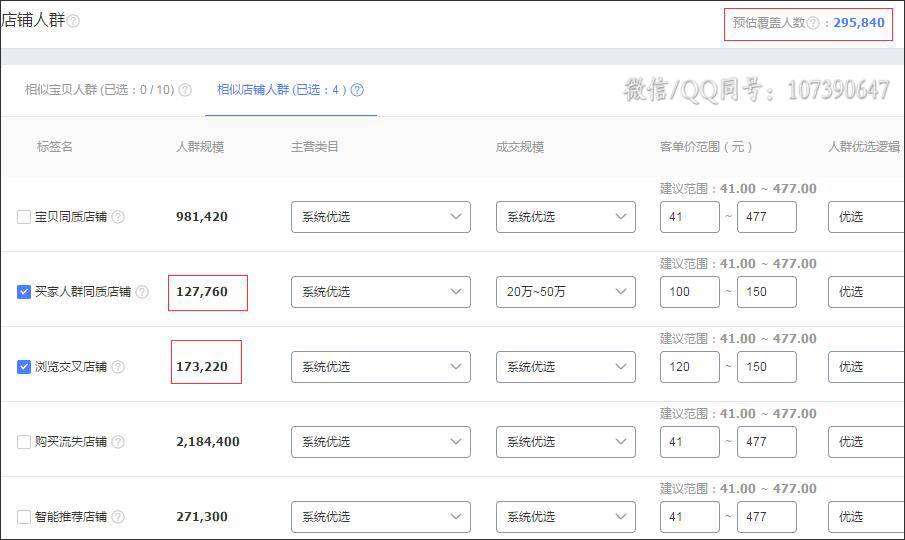Check the 智能推荐店铺 checkbox
Image resolution: width=905 pixels, height=540 pixels.
pyautogui.click(x=24, y=517)
